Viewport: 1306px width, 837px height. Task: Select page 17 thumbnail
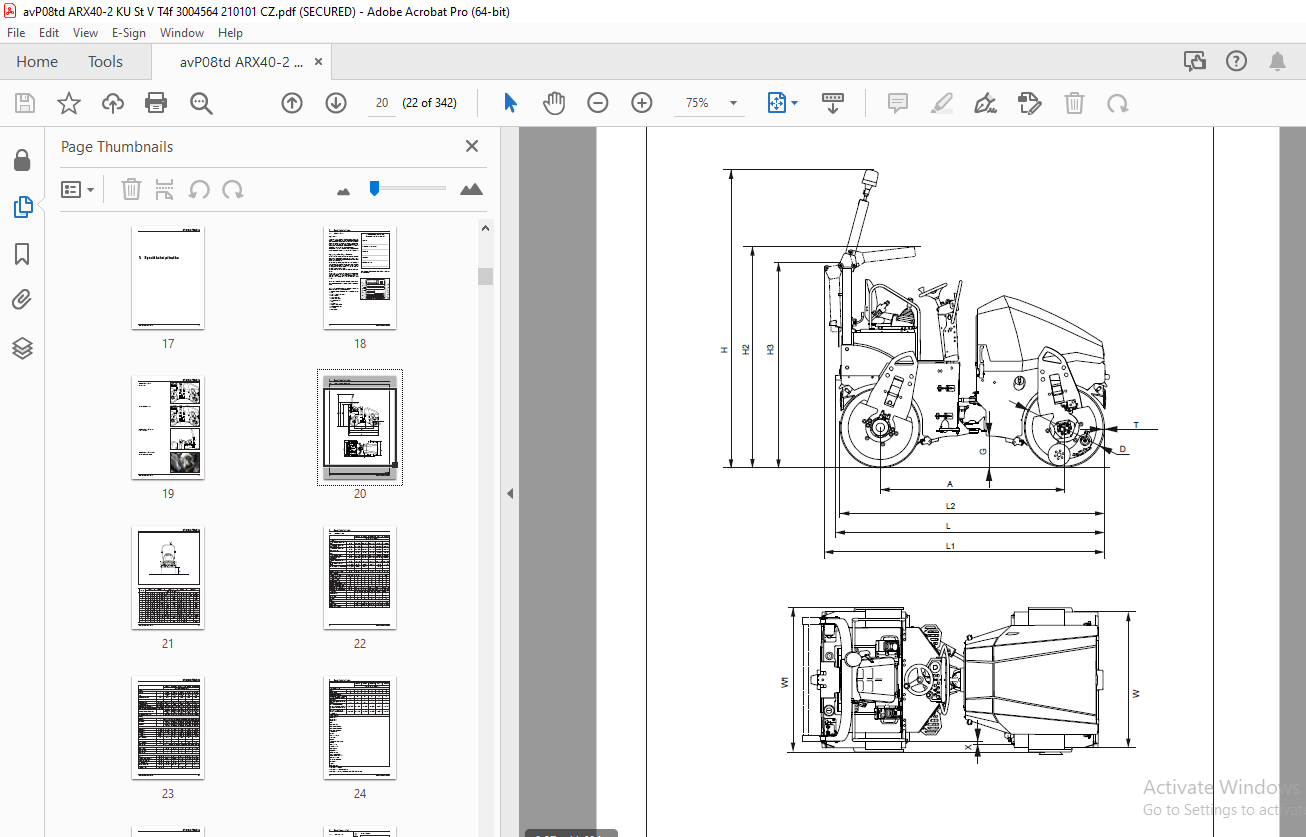(168, 277)
